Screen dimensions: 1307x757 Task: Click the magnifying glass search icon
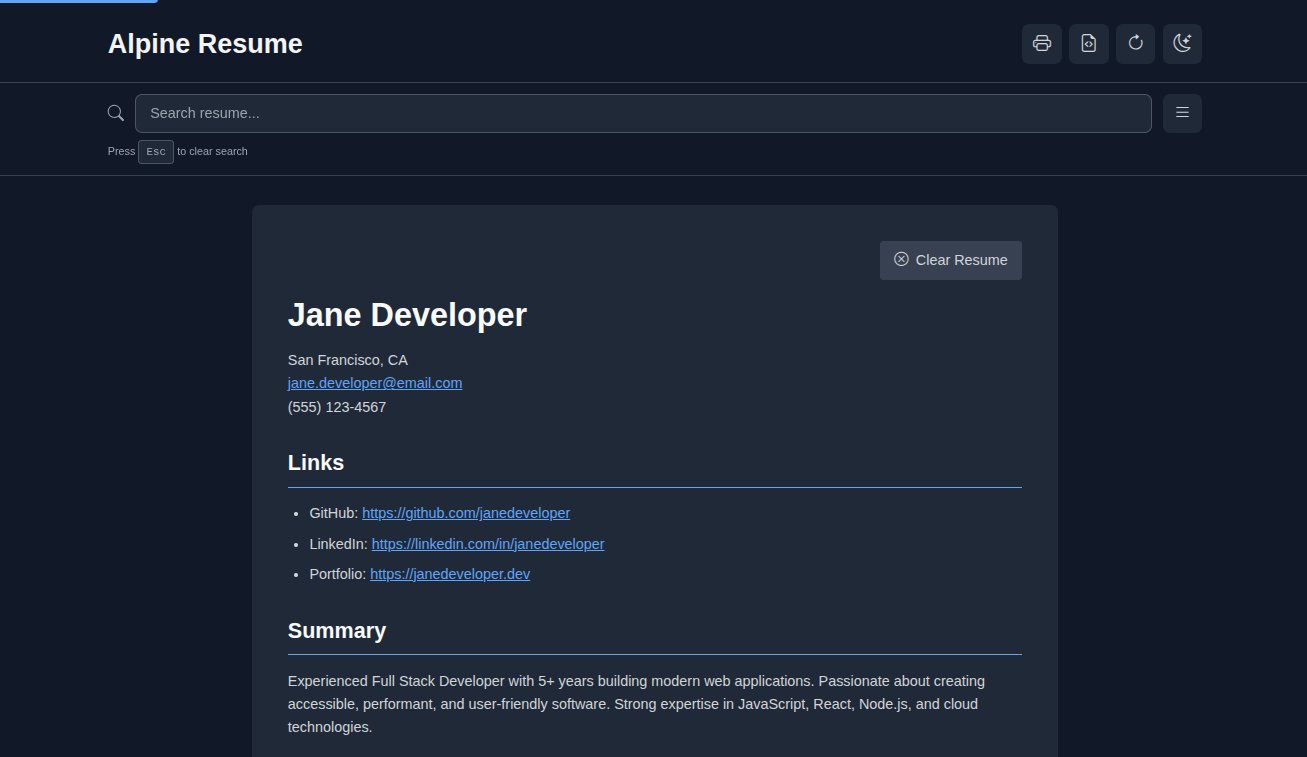coord(116,113)
